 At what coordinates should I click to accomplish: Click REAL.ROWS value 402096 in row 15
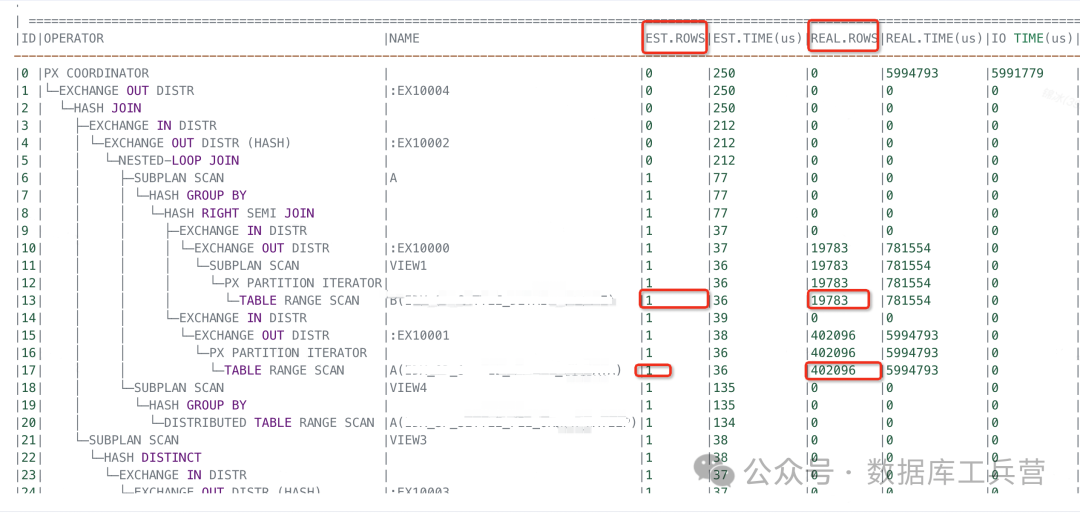point(833,335)
